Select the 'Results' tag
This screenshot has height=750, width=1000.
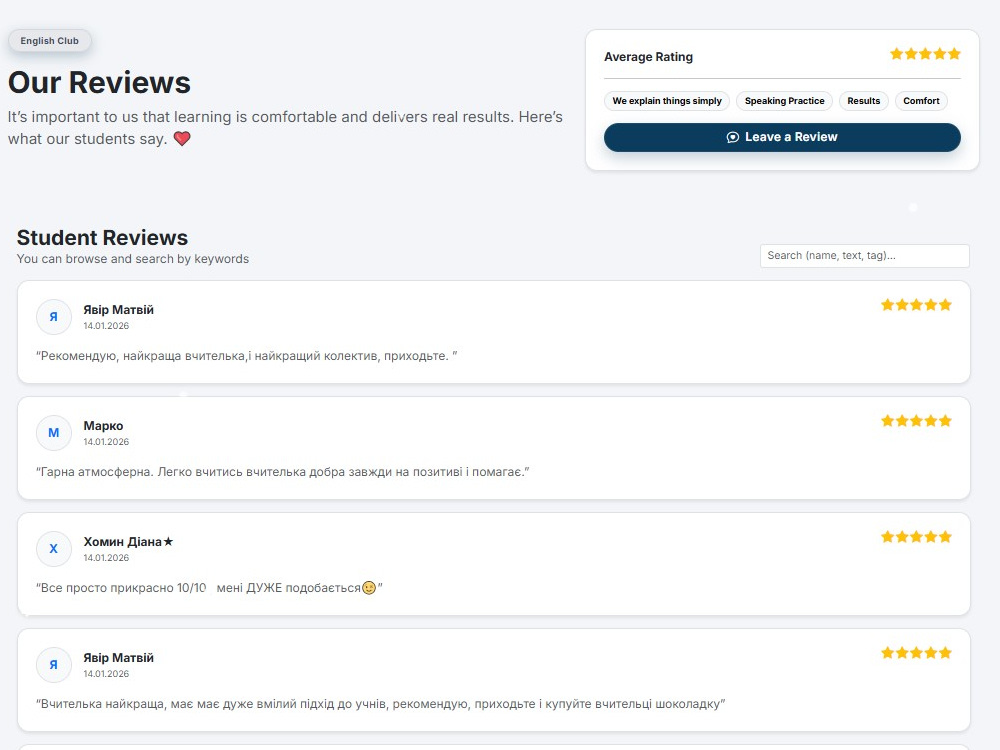[864, 101]
